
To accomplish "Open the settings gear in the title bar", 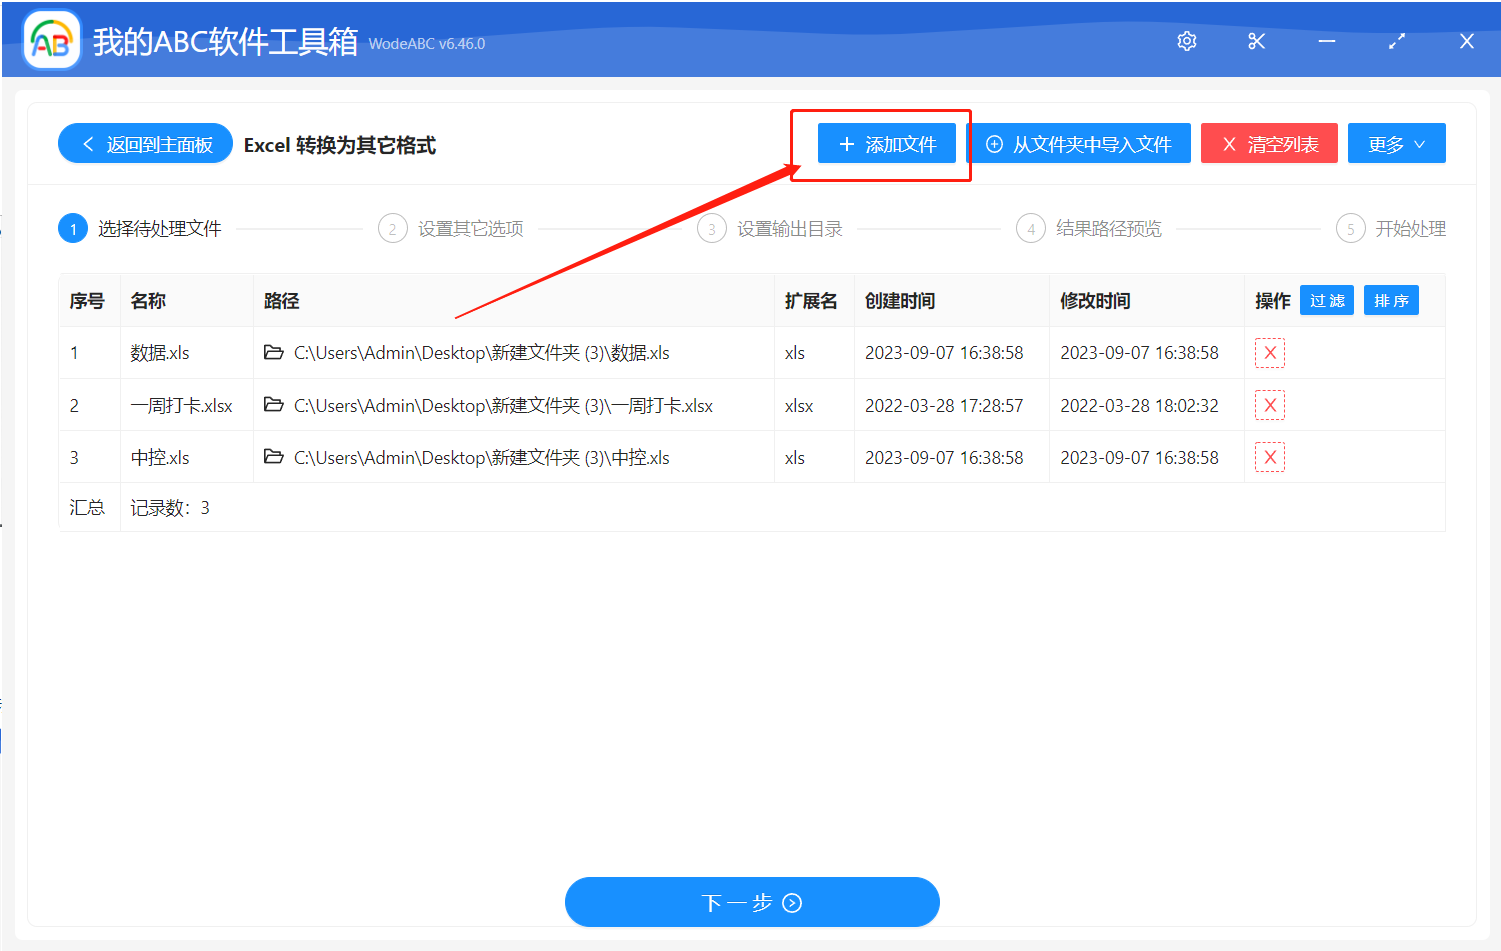I will (1186, 41).
